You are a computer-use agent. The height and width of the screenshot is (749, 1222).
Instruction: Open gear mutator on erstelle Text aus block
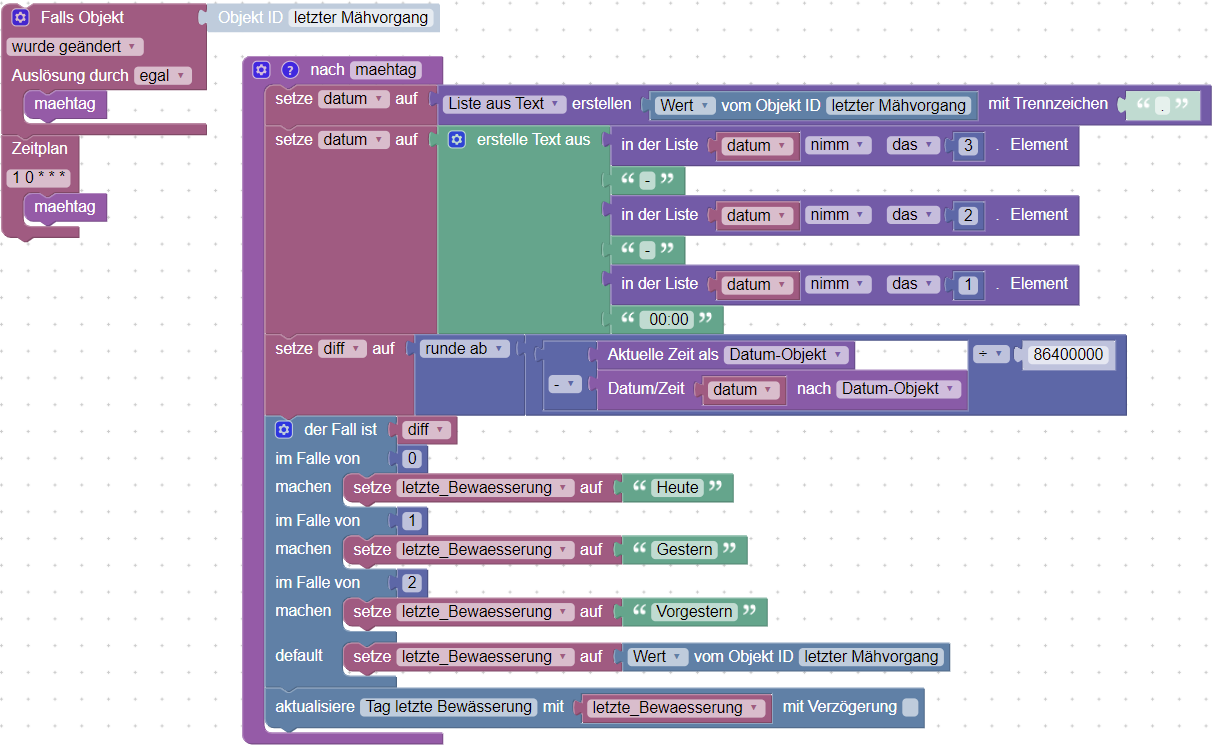(x=457, y=140)
